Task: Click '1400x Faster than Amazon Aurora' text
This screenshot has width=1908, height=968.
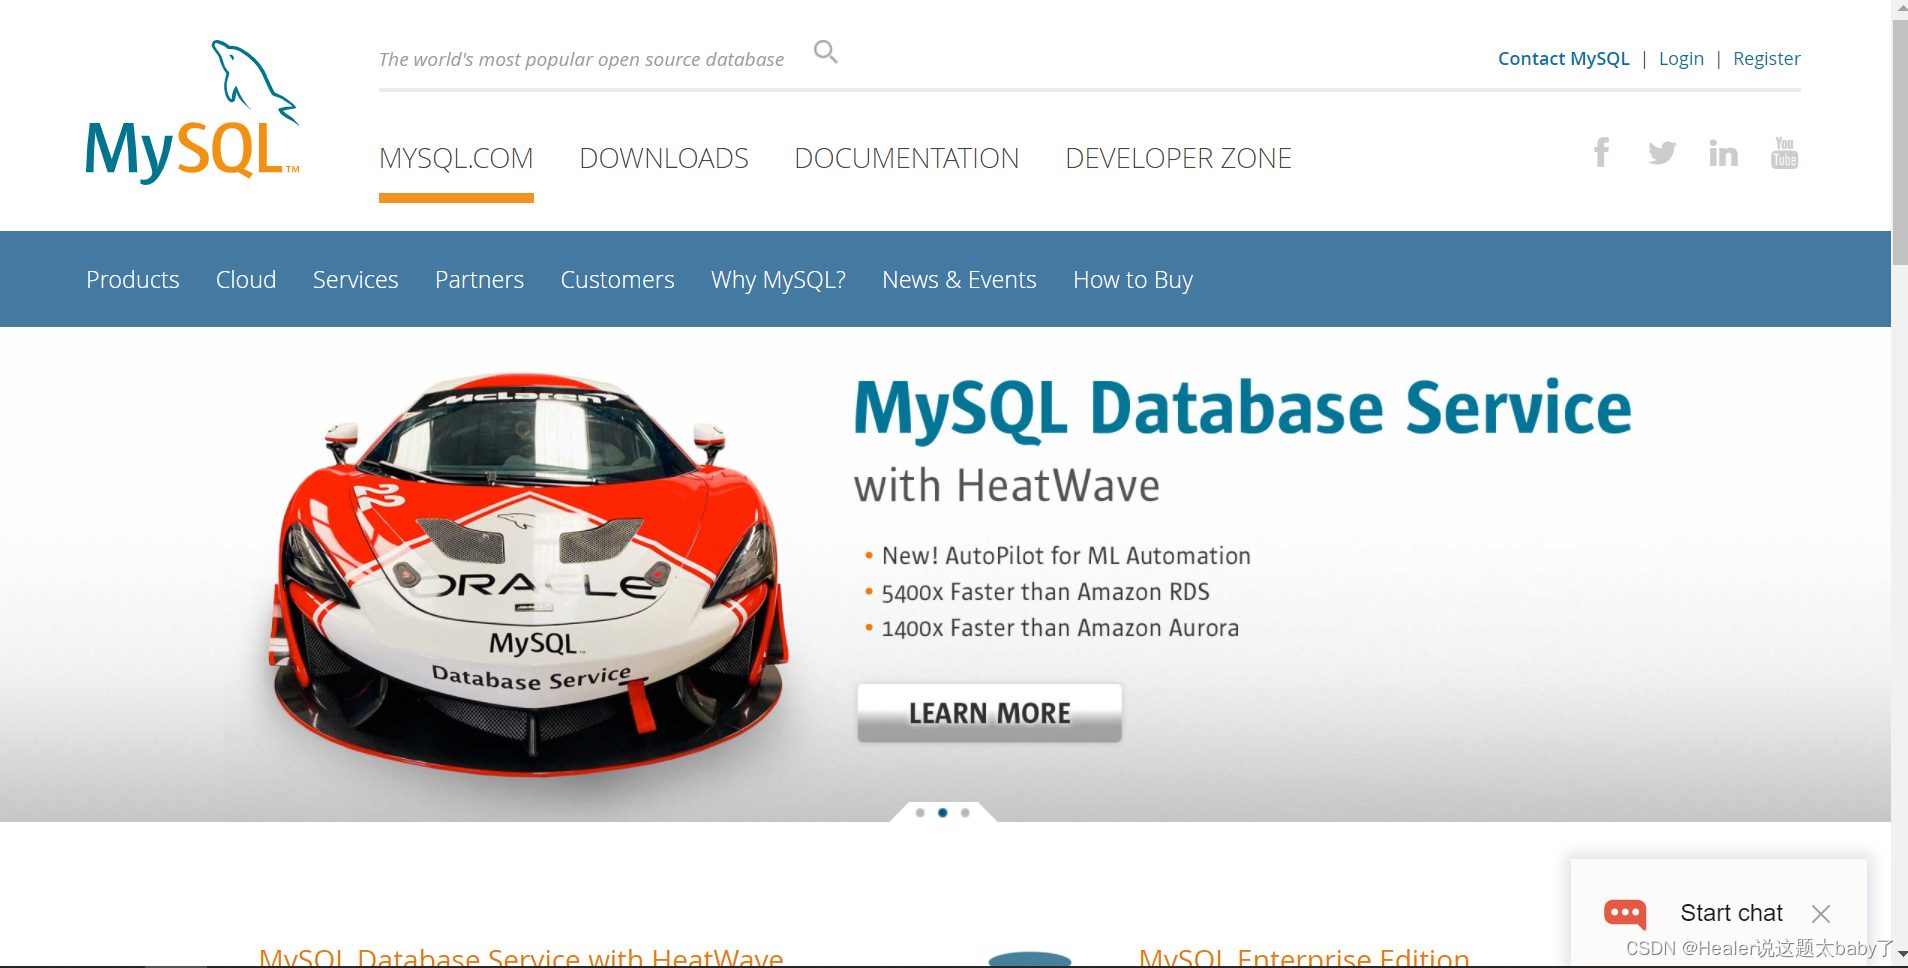Action: (x=1060, y=628)
